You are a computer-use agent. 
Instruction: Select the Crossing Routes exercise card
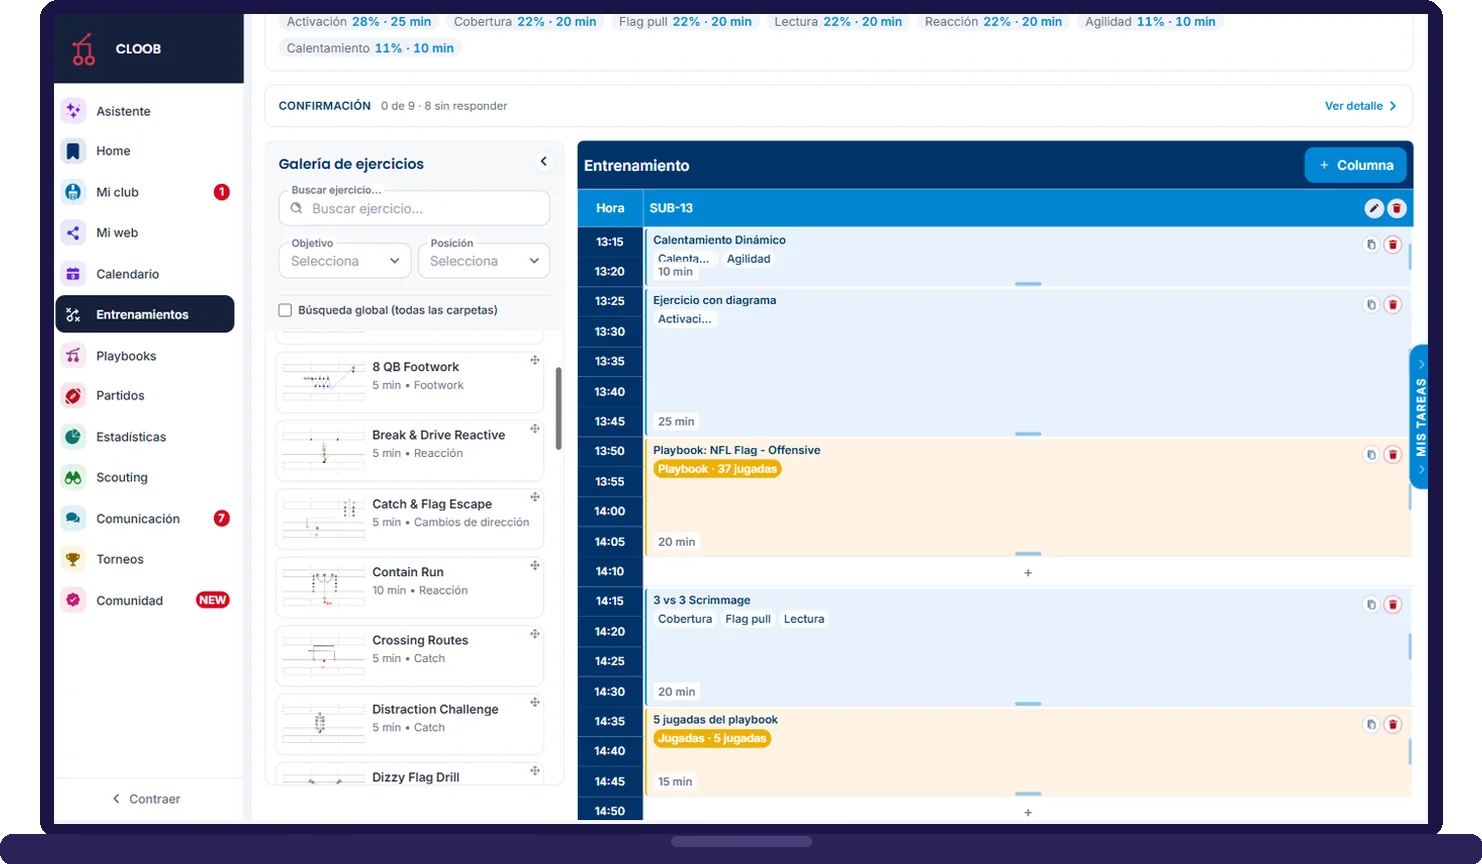409,655
